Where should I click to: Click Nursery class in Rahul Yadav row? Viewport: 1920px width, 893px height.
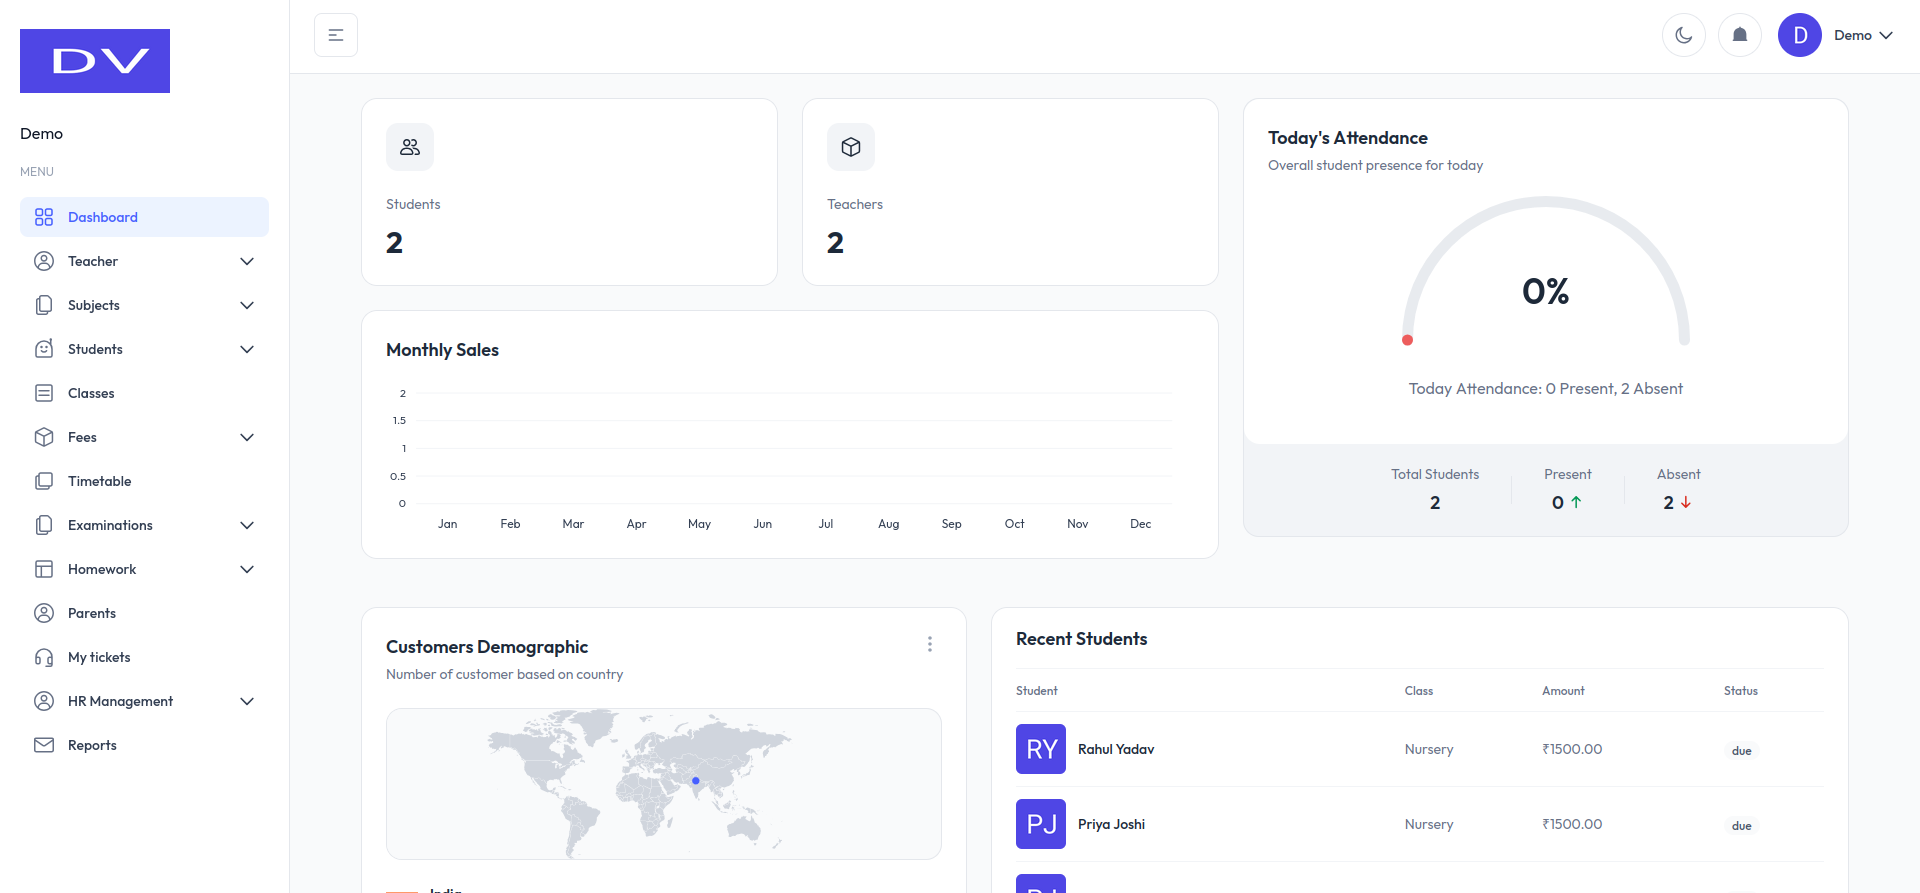coord(1429,749)
